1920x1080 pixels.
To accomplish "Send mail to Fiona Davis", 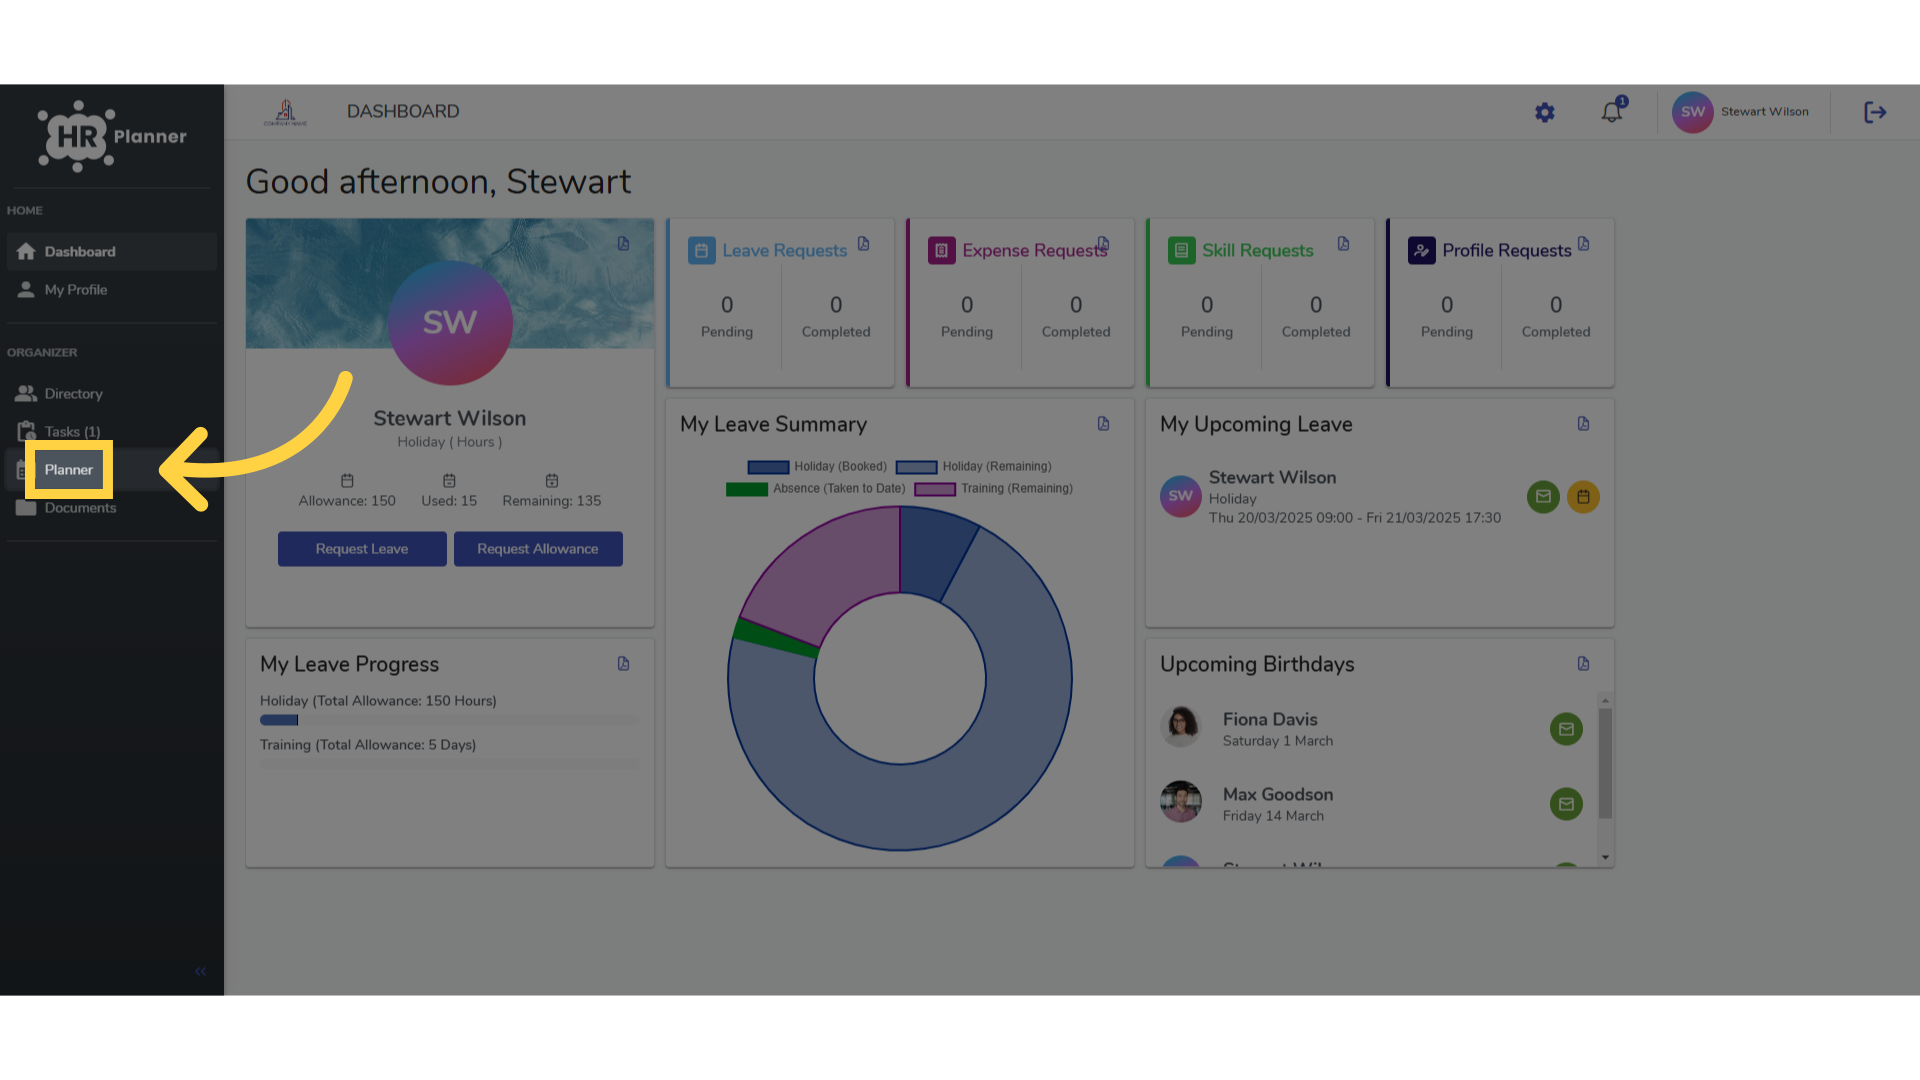I will tap(1566, 729).
